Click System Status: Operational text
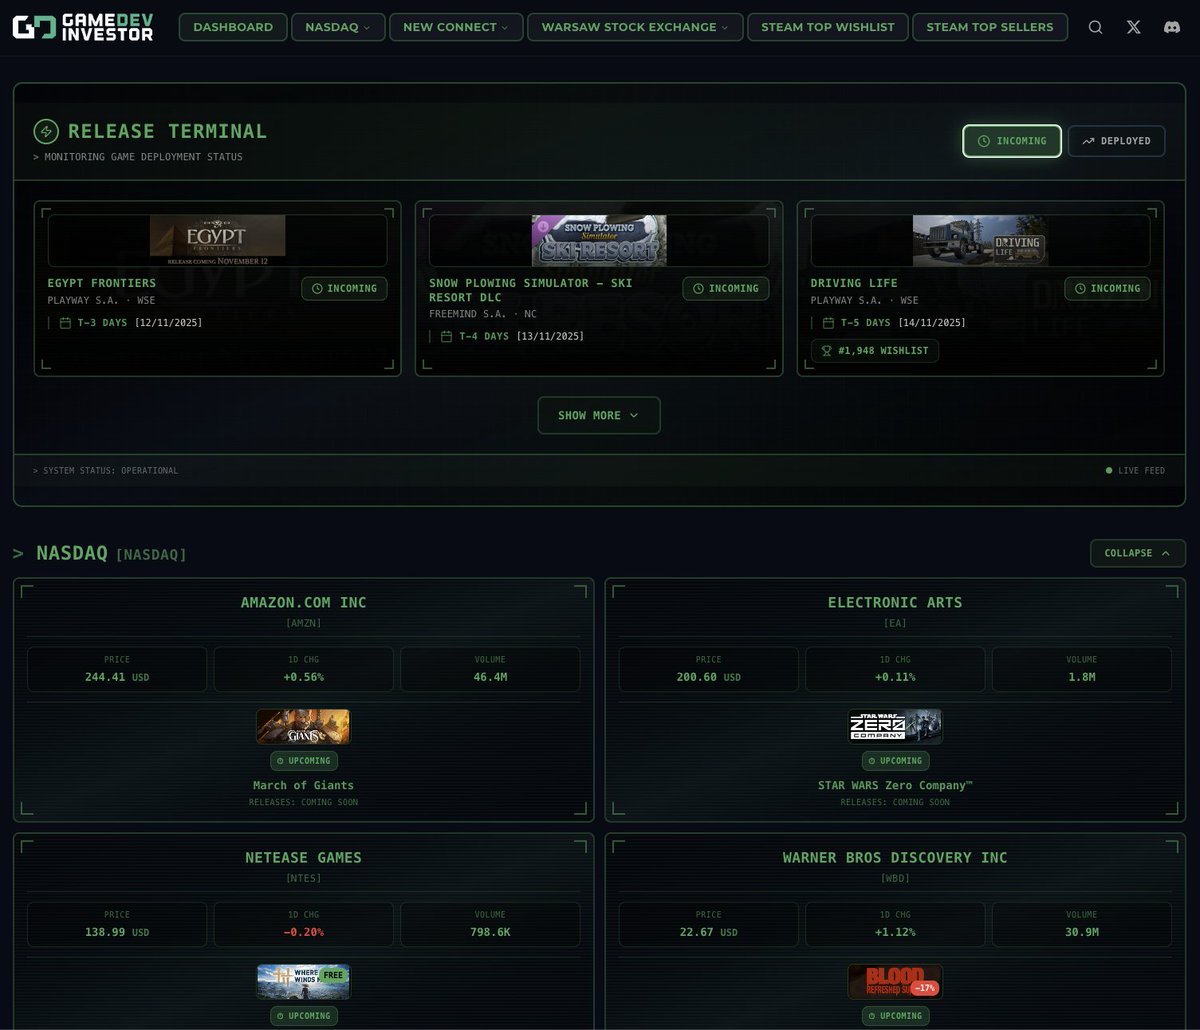 [106, 471]
